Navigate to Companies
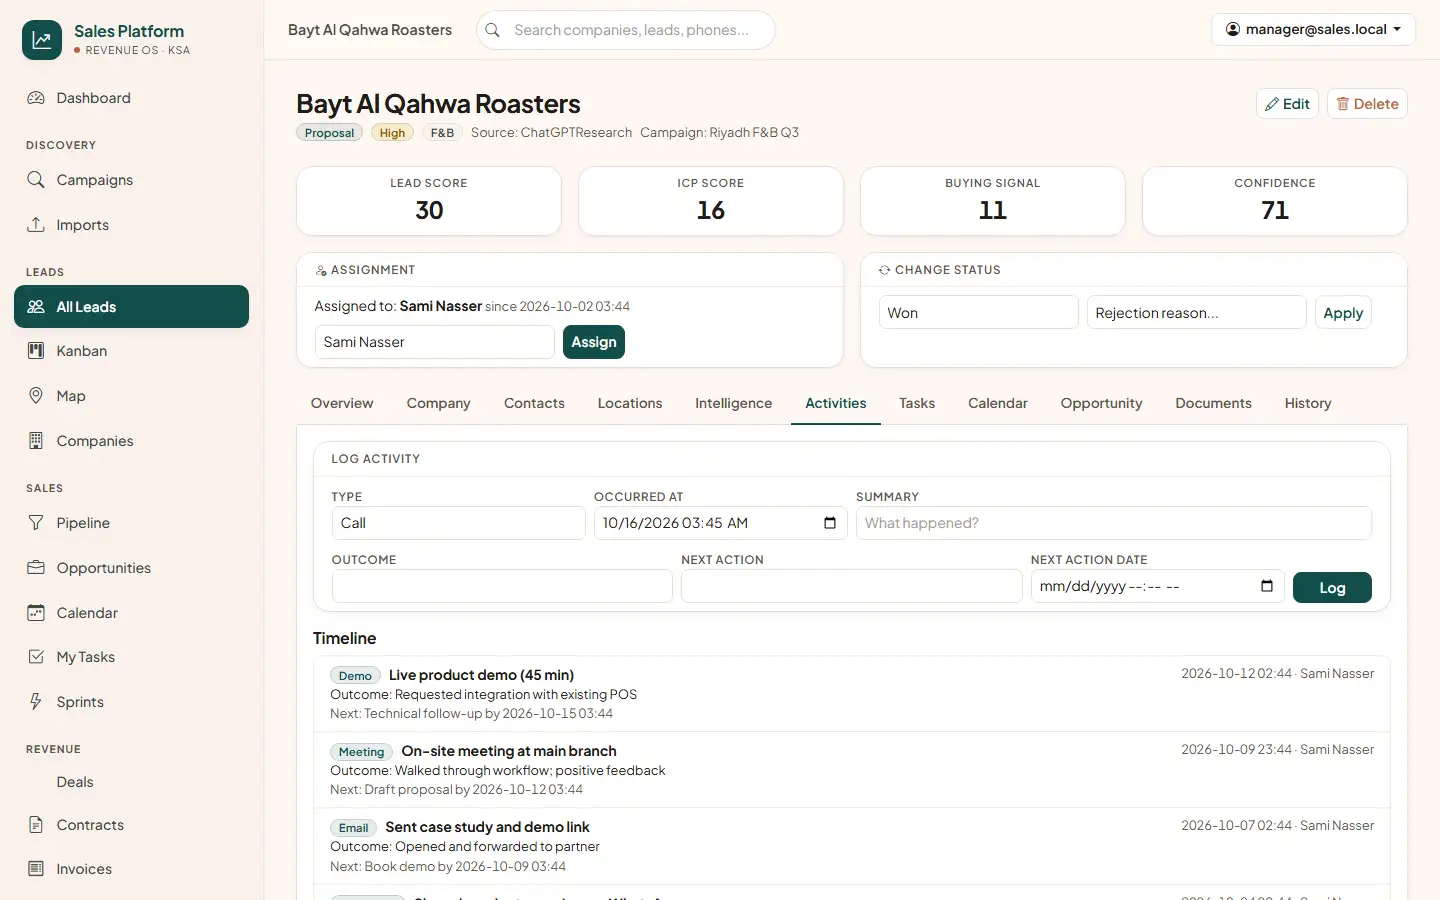The height and width of the screenshot is (900, 1440). 131,441
